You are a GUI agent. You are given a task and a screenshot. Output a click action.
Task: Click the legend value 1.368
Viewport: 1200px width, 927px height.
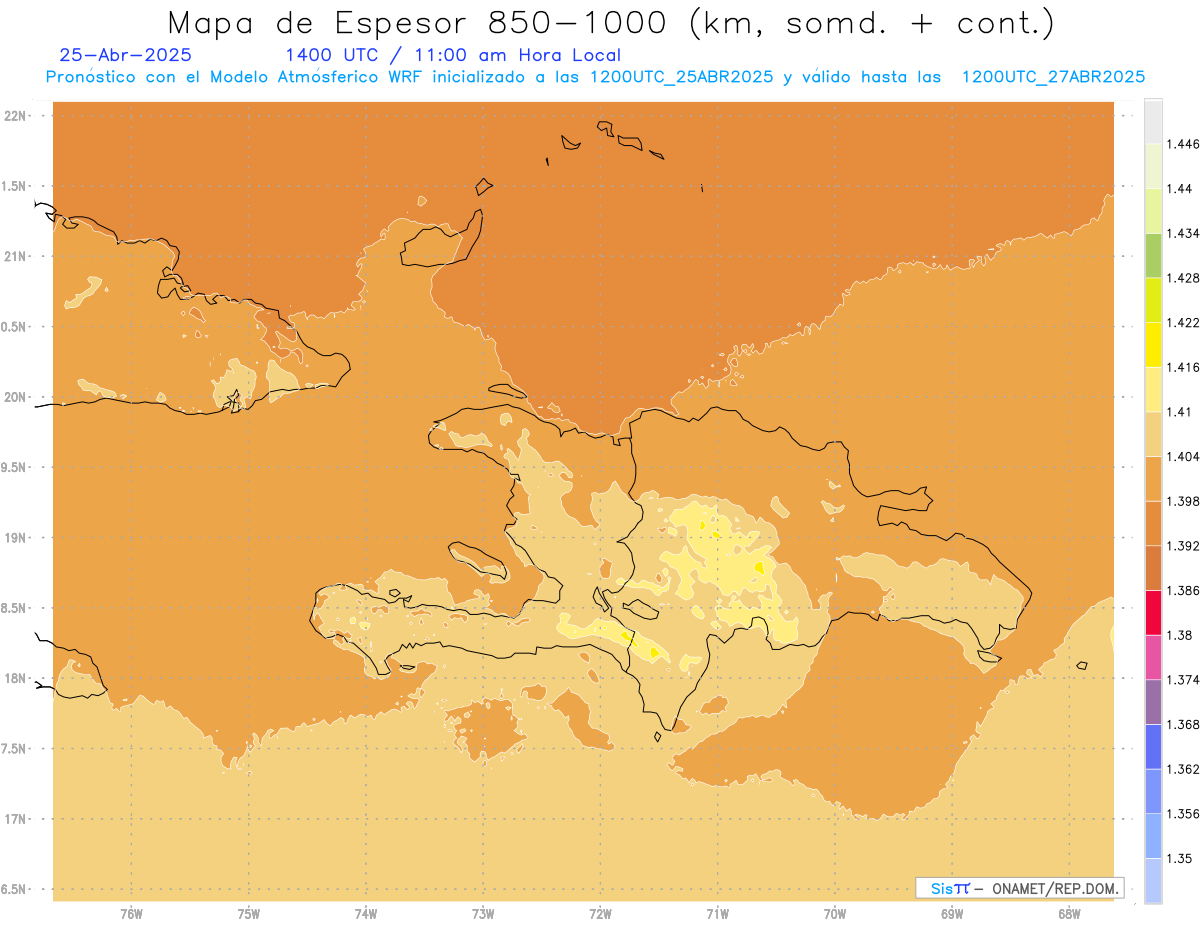coord(1183,724)
